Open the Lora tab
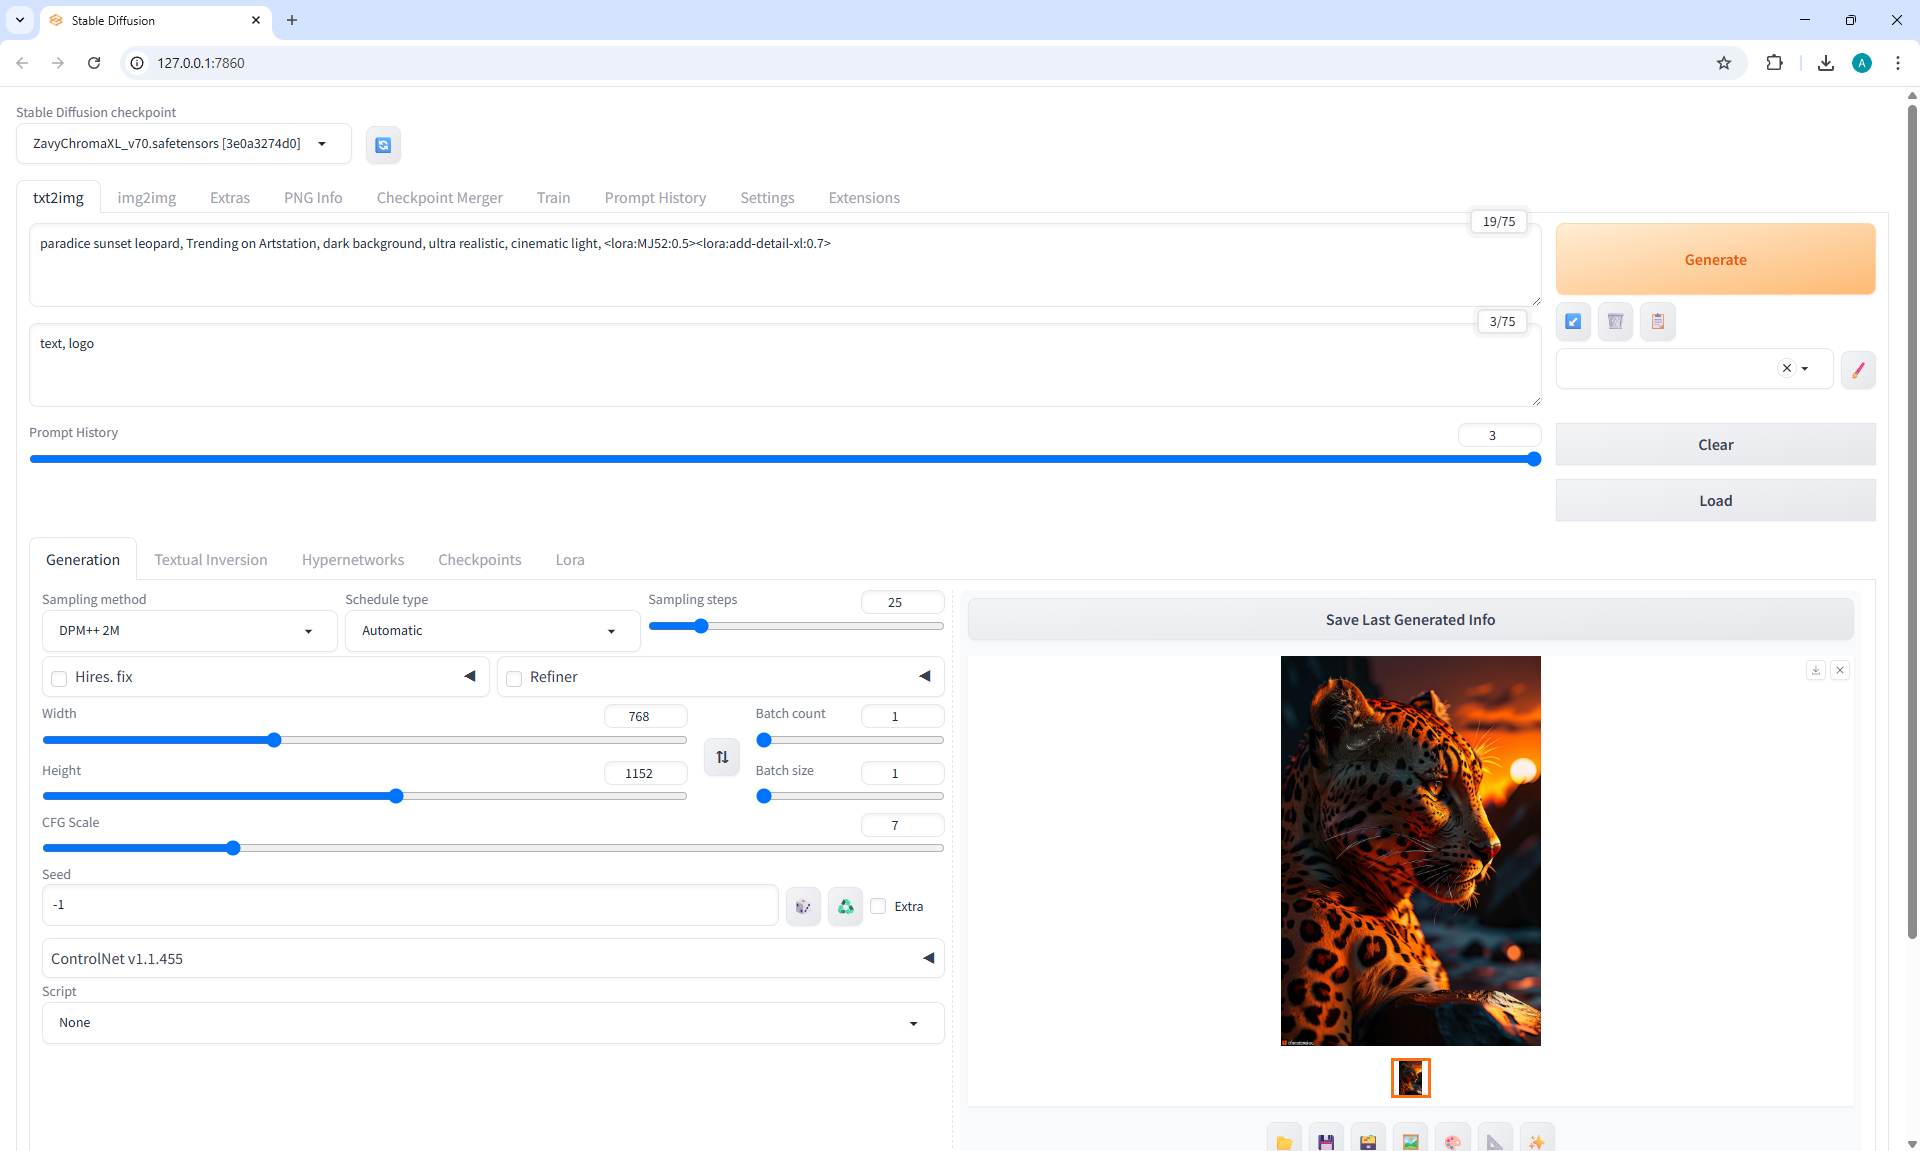 (570, 559)
